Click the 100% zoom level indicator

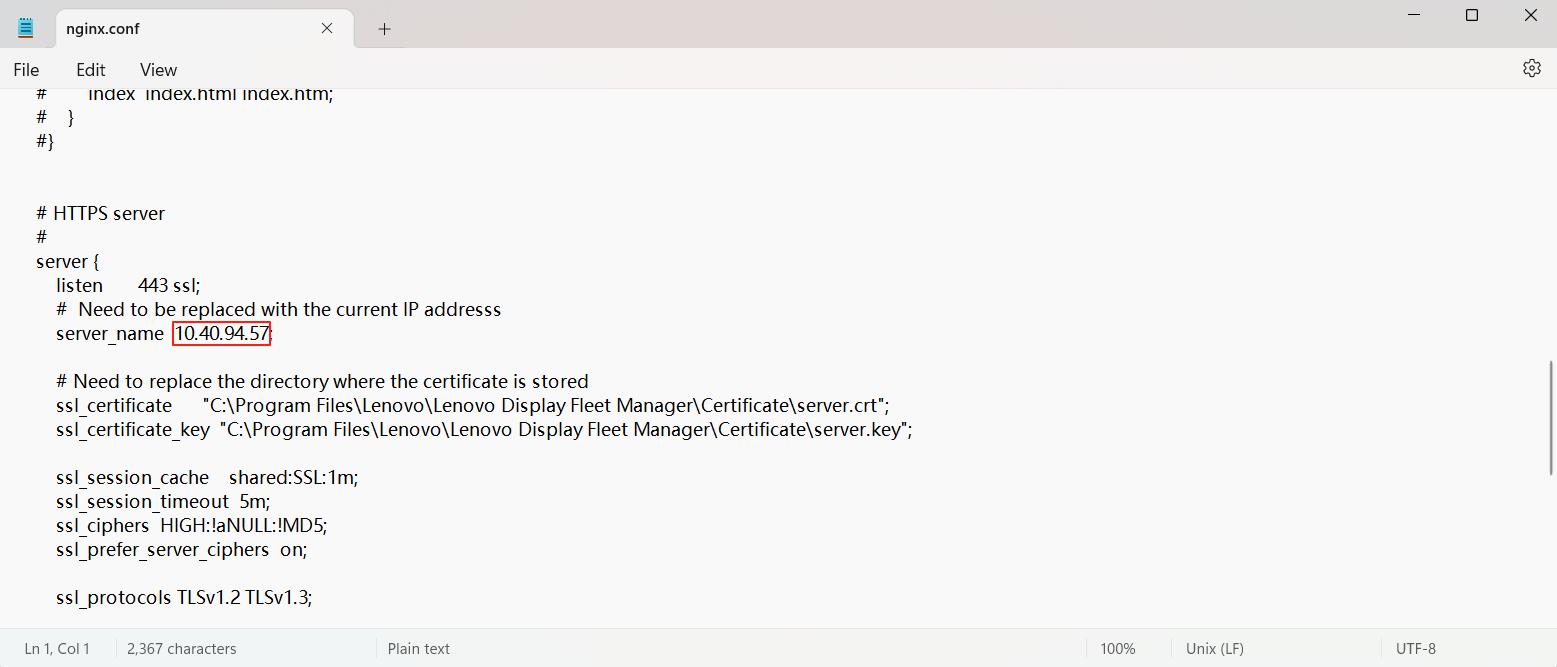coord(1117,648)
